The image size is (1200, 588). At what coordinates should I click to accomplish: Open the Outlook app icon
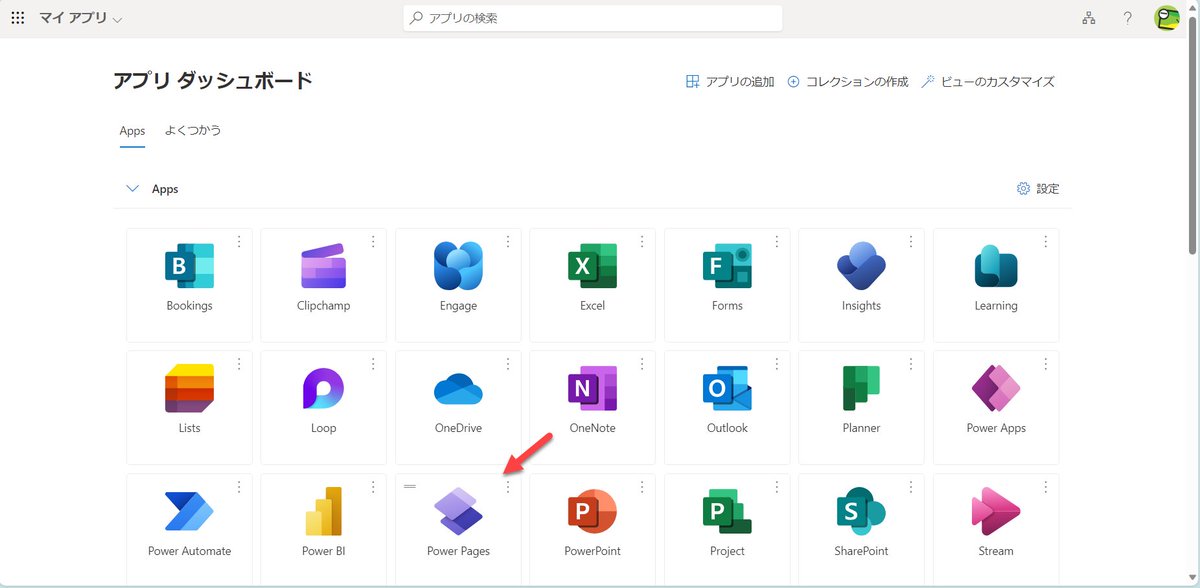[x=727, y=388]
